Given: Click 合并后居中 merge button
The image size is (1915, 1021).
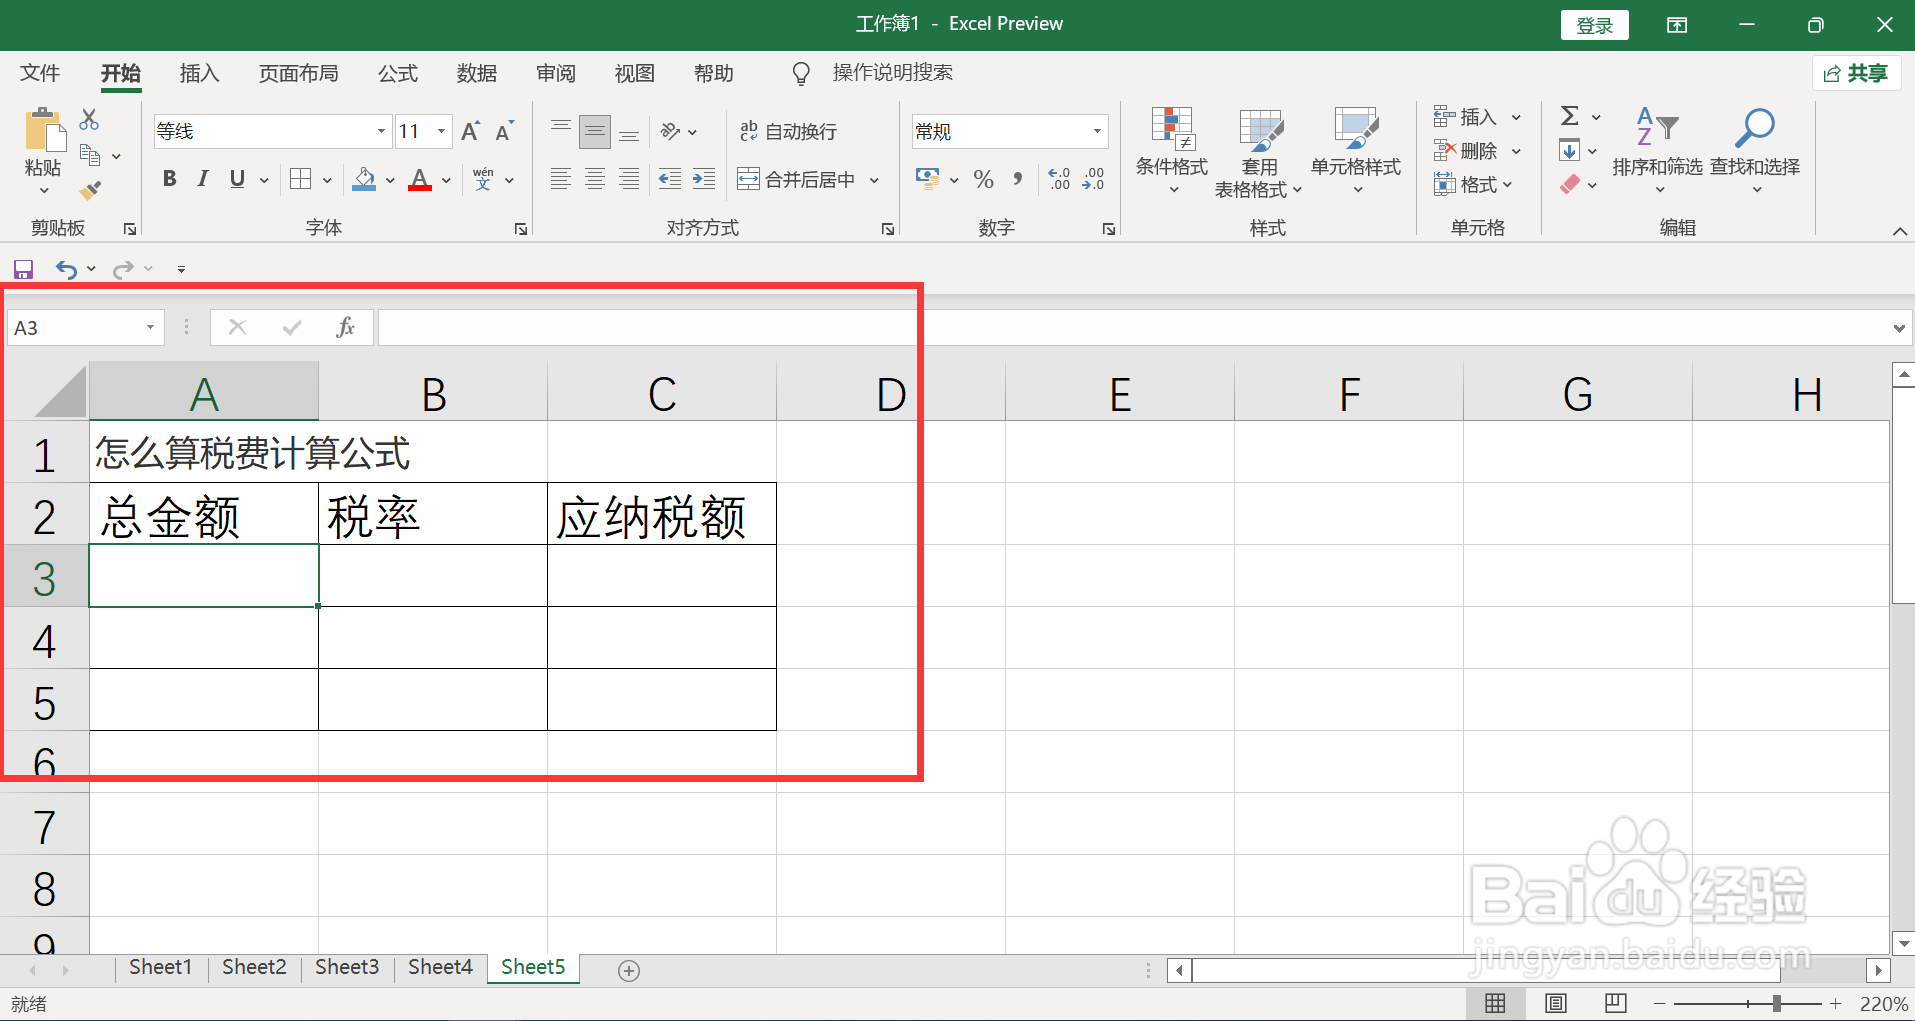Looking at the screenshot, I should click(796, 179).
